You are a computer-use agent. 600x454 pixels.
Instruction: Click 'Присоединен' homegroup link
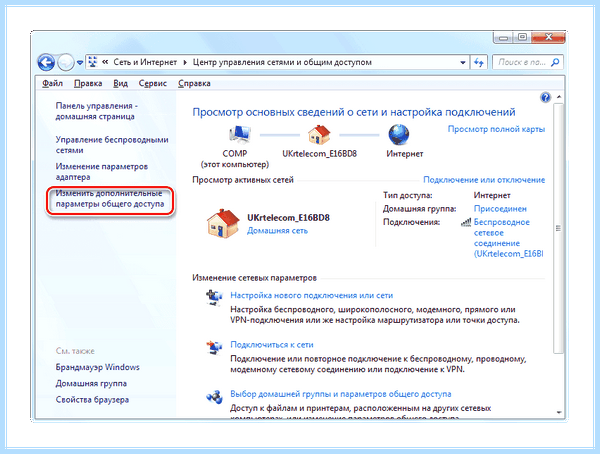(x=500, y=209)
